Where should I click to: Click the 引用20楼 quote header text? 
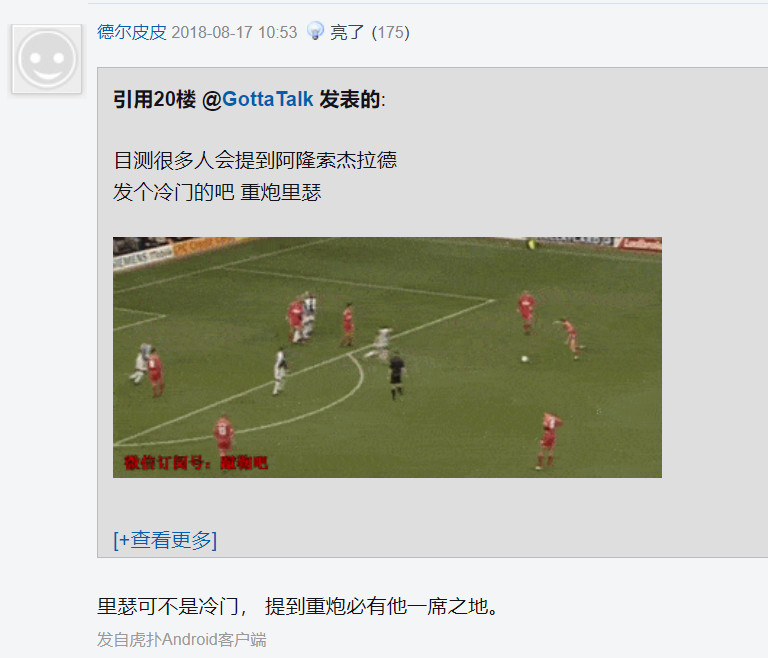[154, 99]
